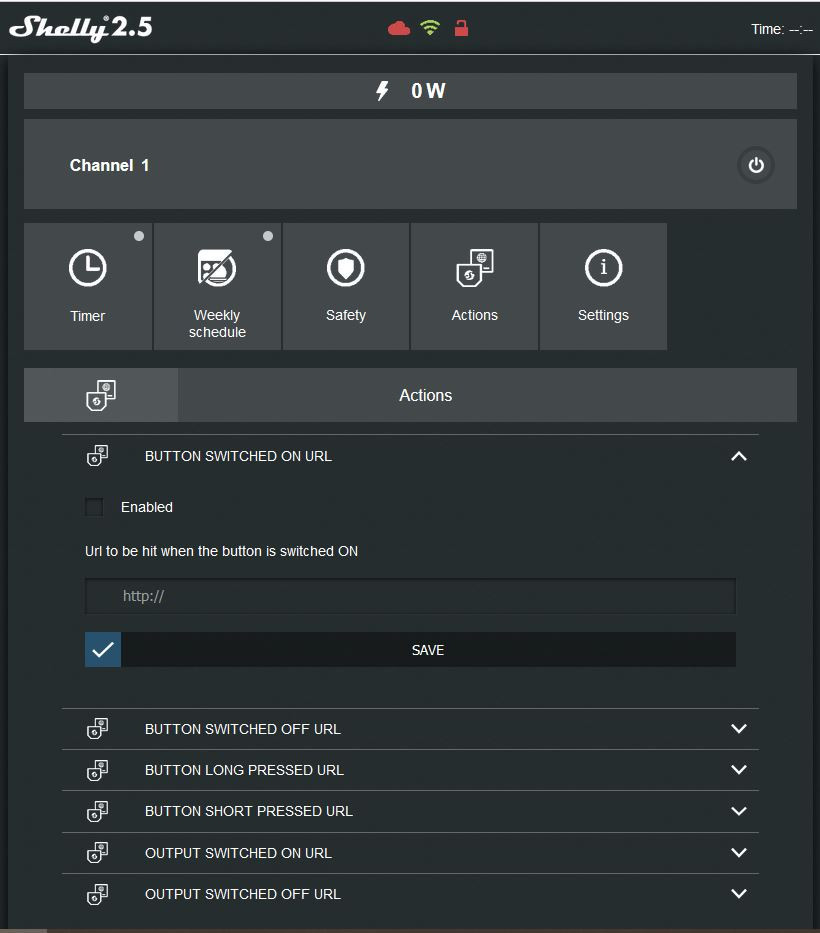Click the Shelly 2.5 logo

81,28
